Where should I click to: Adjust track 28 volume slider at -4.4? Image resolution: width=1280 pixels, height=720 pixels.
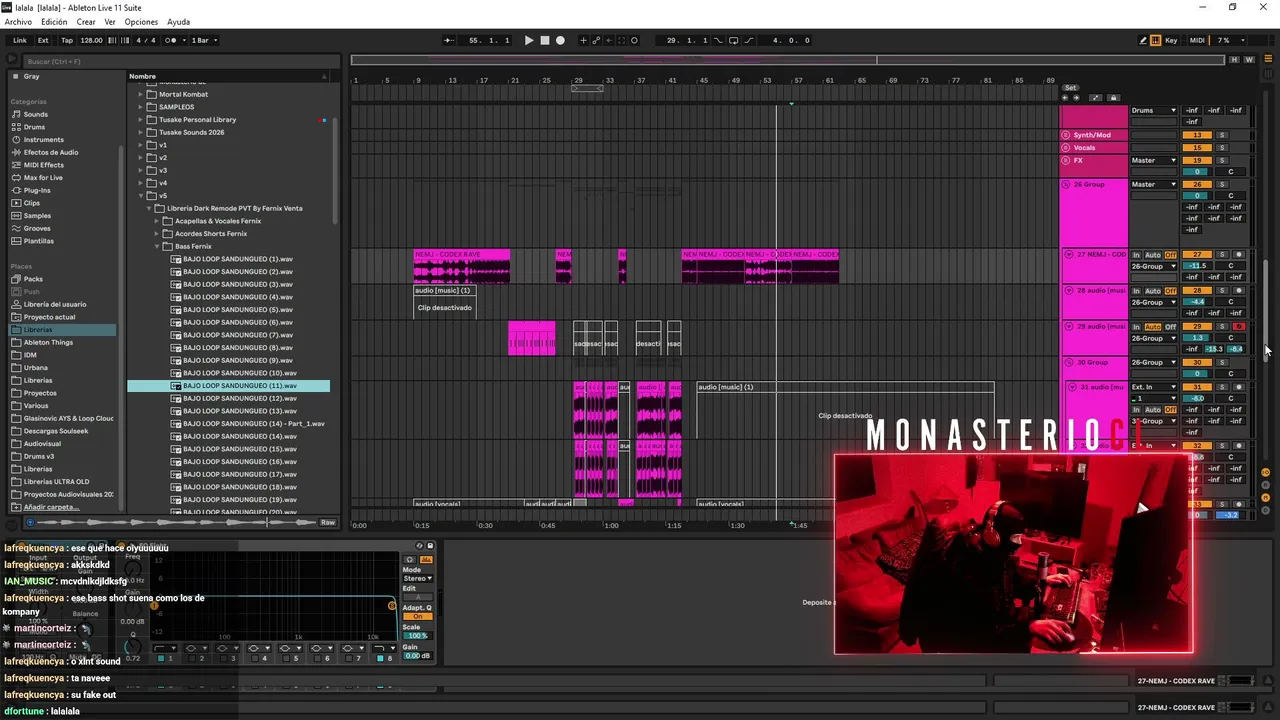click(x=1197, y=302)
